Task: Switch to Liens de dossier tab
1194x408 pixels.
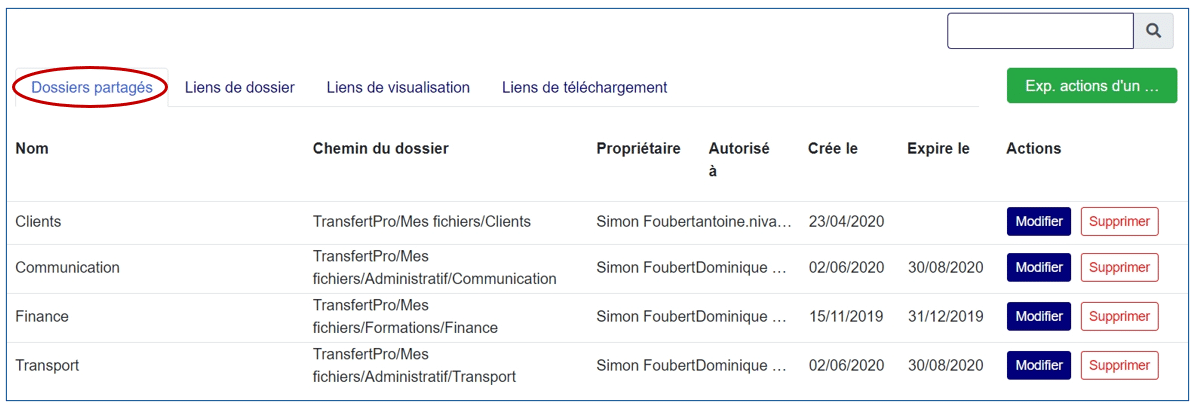Action: pos(240,87)
